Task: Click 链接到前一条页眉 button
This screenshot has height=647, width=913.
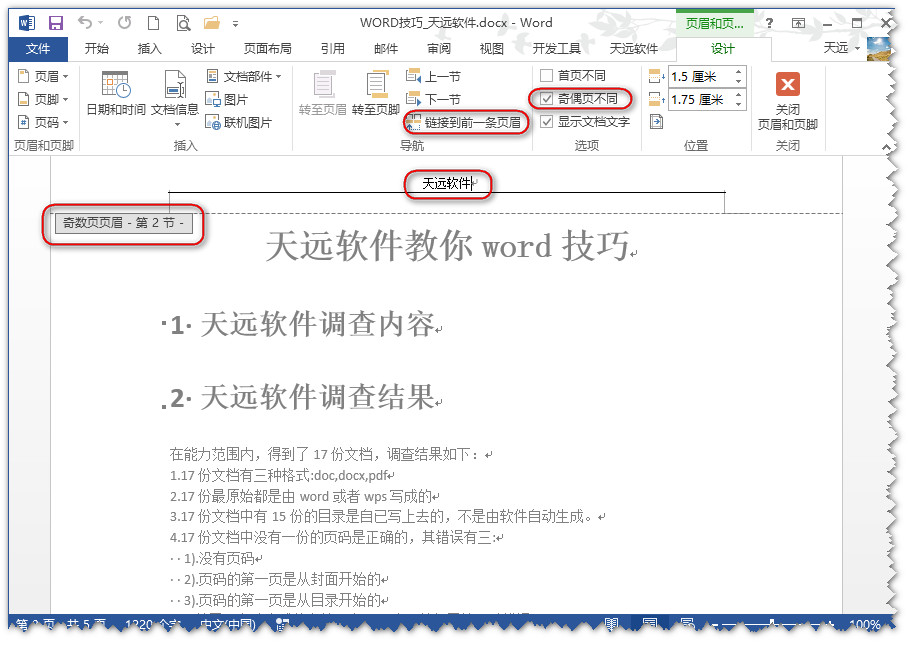Action: click(x=464, y=122)
